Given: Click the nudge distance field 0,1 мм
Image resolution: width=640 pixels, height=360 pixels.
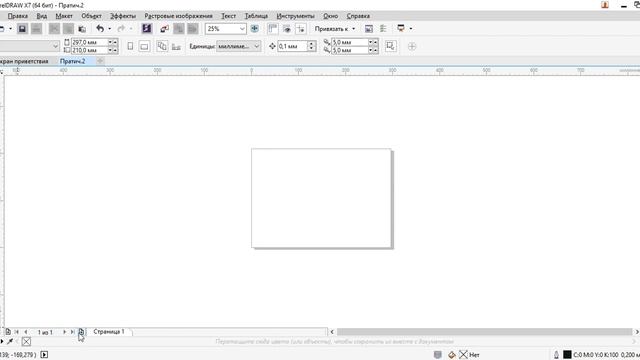Looking at the screenshot, I should click(292, 46).
